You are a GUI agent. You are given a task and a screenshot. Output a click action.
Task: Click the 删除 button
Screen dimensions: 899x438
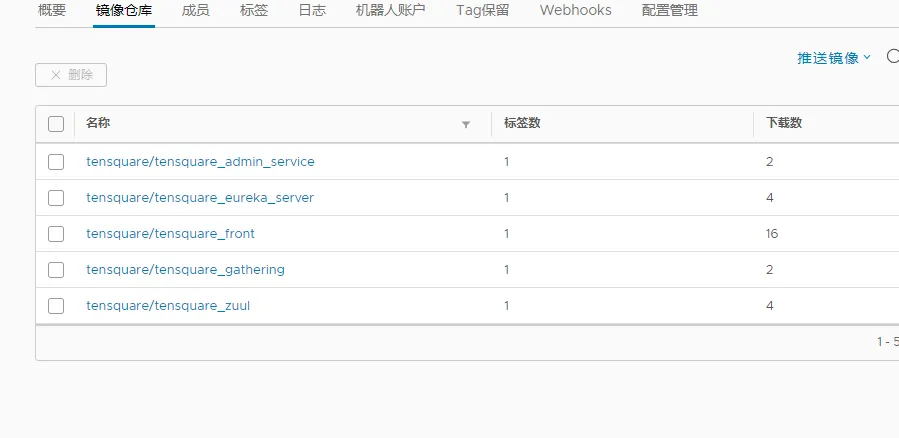point(71,75)
